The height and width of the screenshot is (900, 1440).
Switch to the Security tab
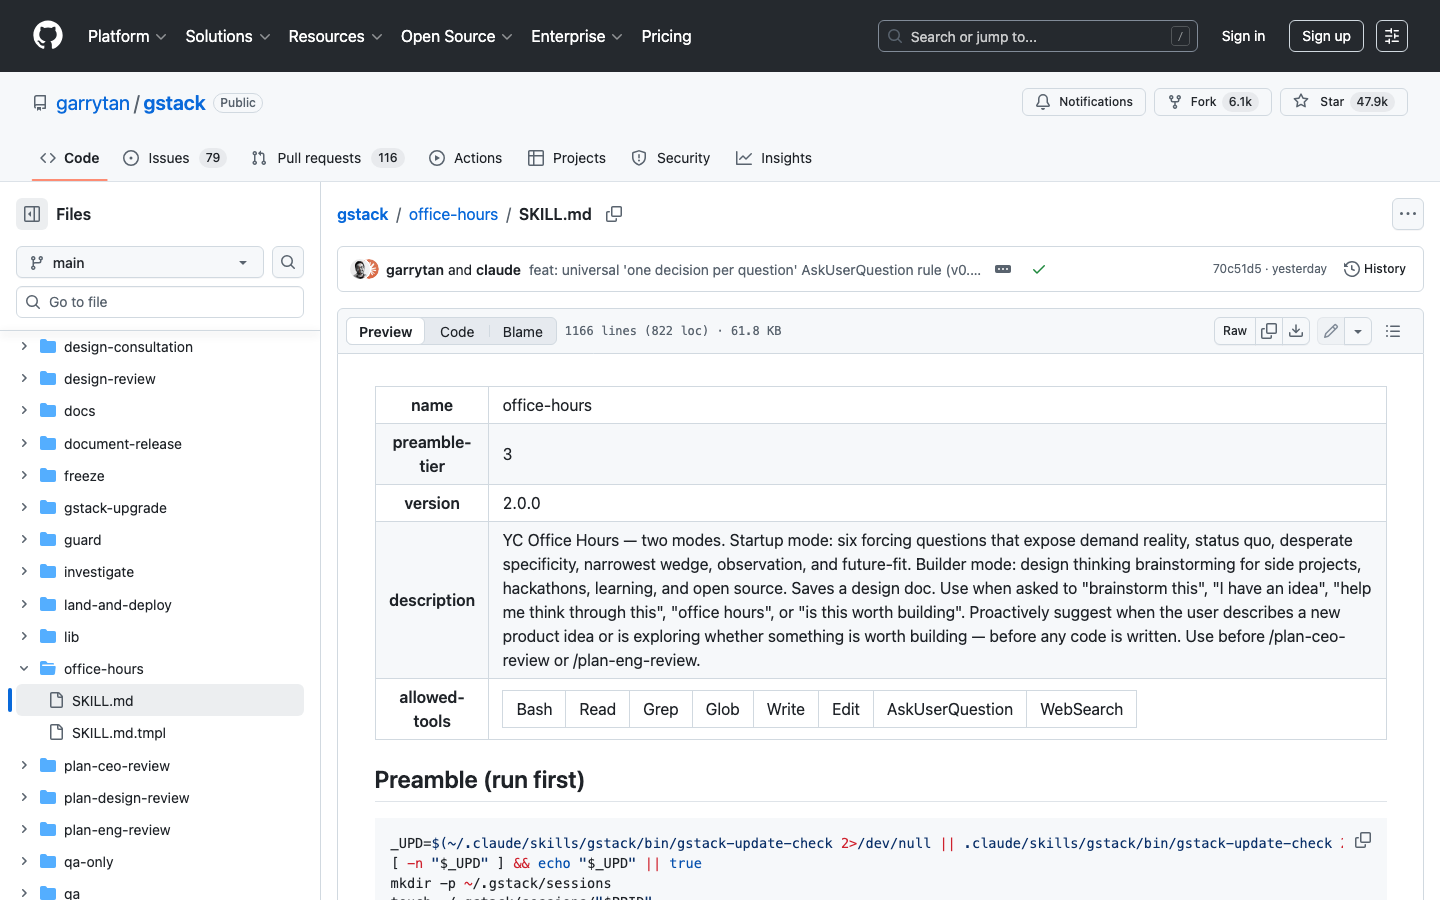point(671,158)
